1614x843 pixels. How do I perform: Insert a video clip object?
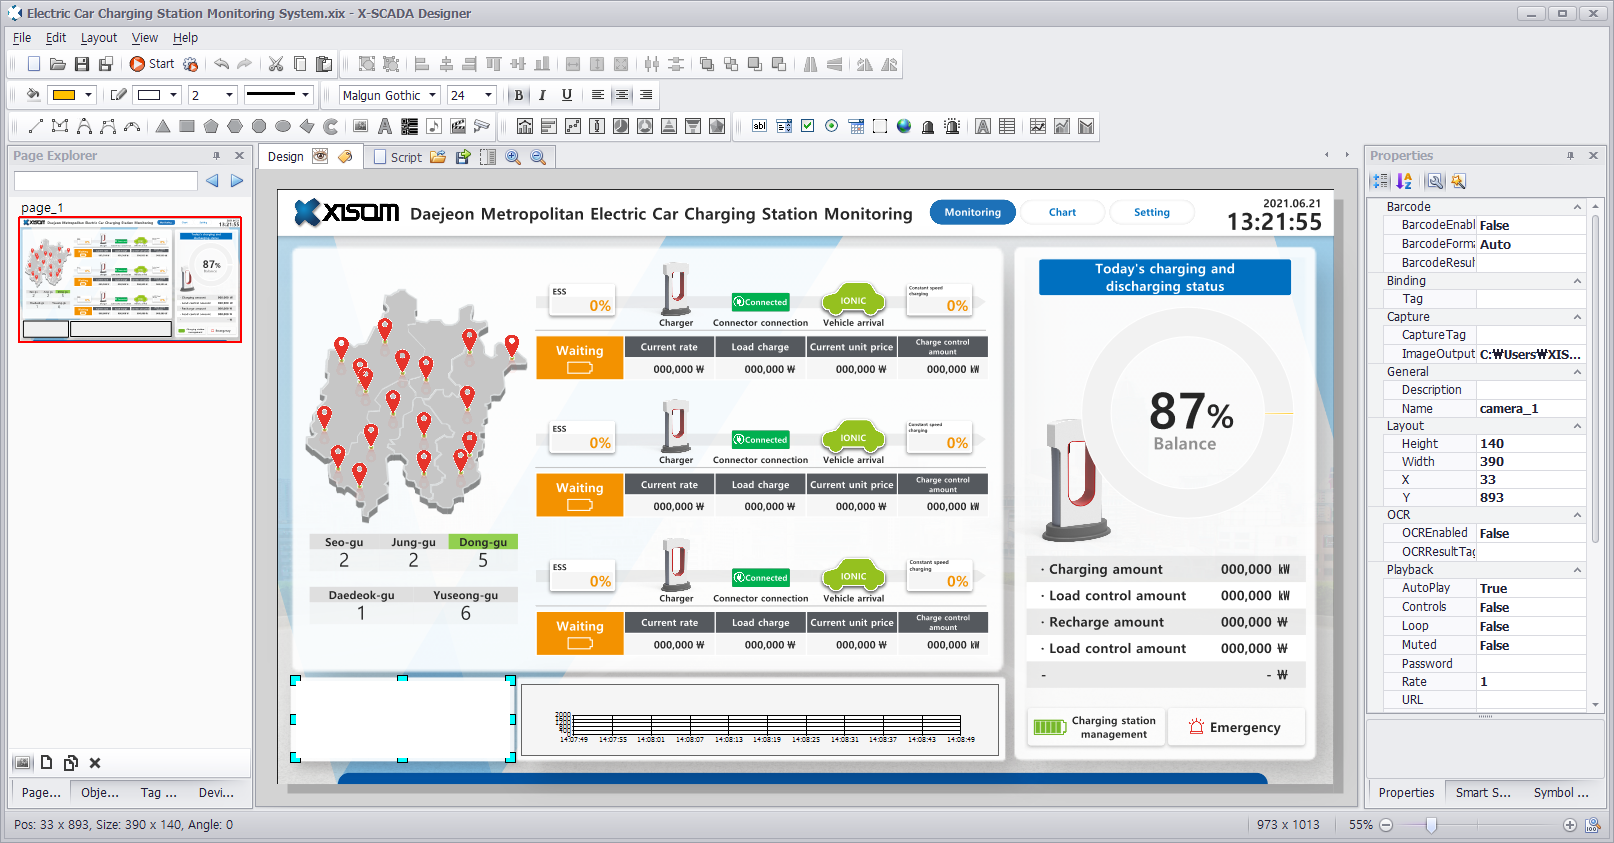click(x=458, y=126)
